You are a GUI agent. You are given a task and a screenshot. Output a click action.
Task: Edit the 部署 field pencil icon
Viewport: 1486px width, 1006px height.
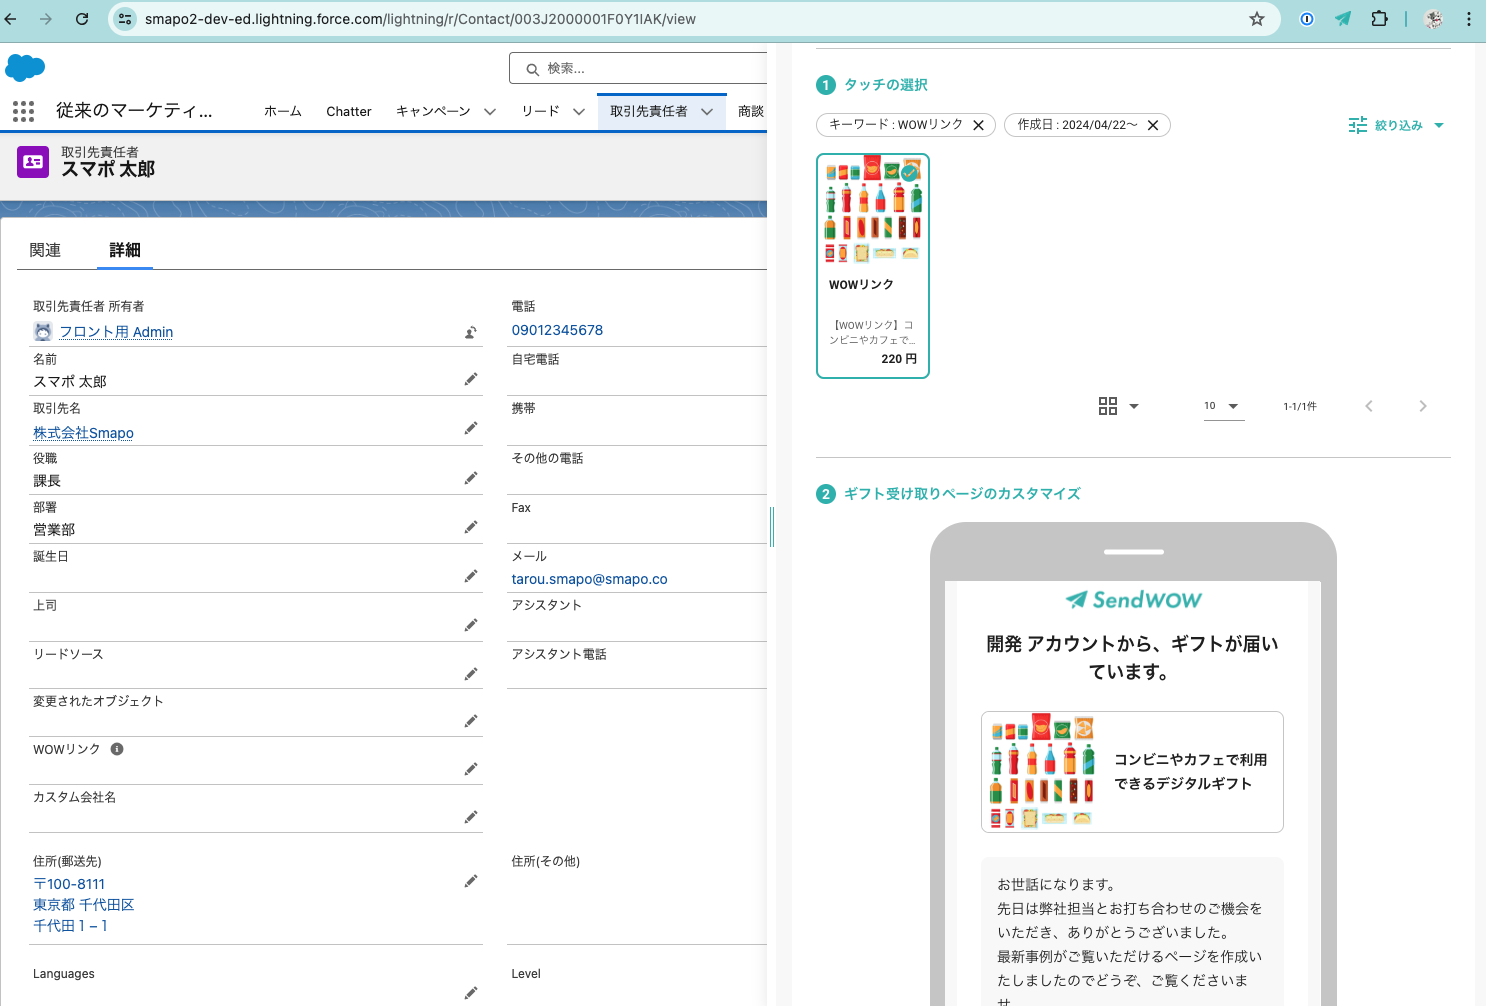pos(470,527)
